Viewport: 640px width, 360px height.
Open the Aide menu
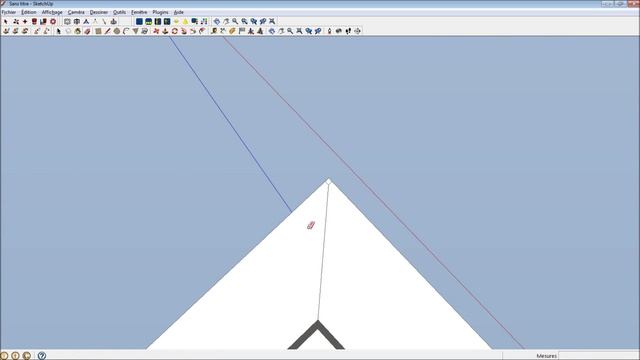click(x=178, y=12)
